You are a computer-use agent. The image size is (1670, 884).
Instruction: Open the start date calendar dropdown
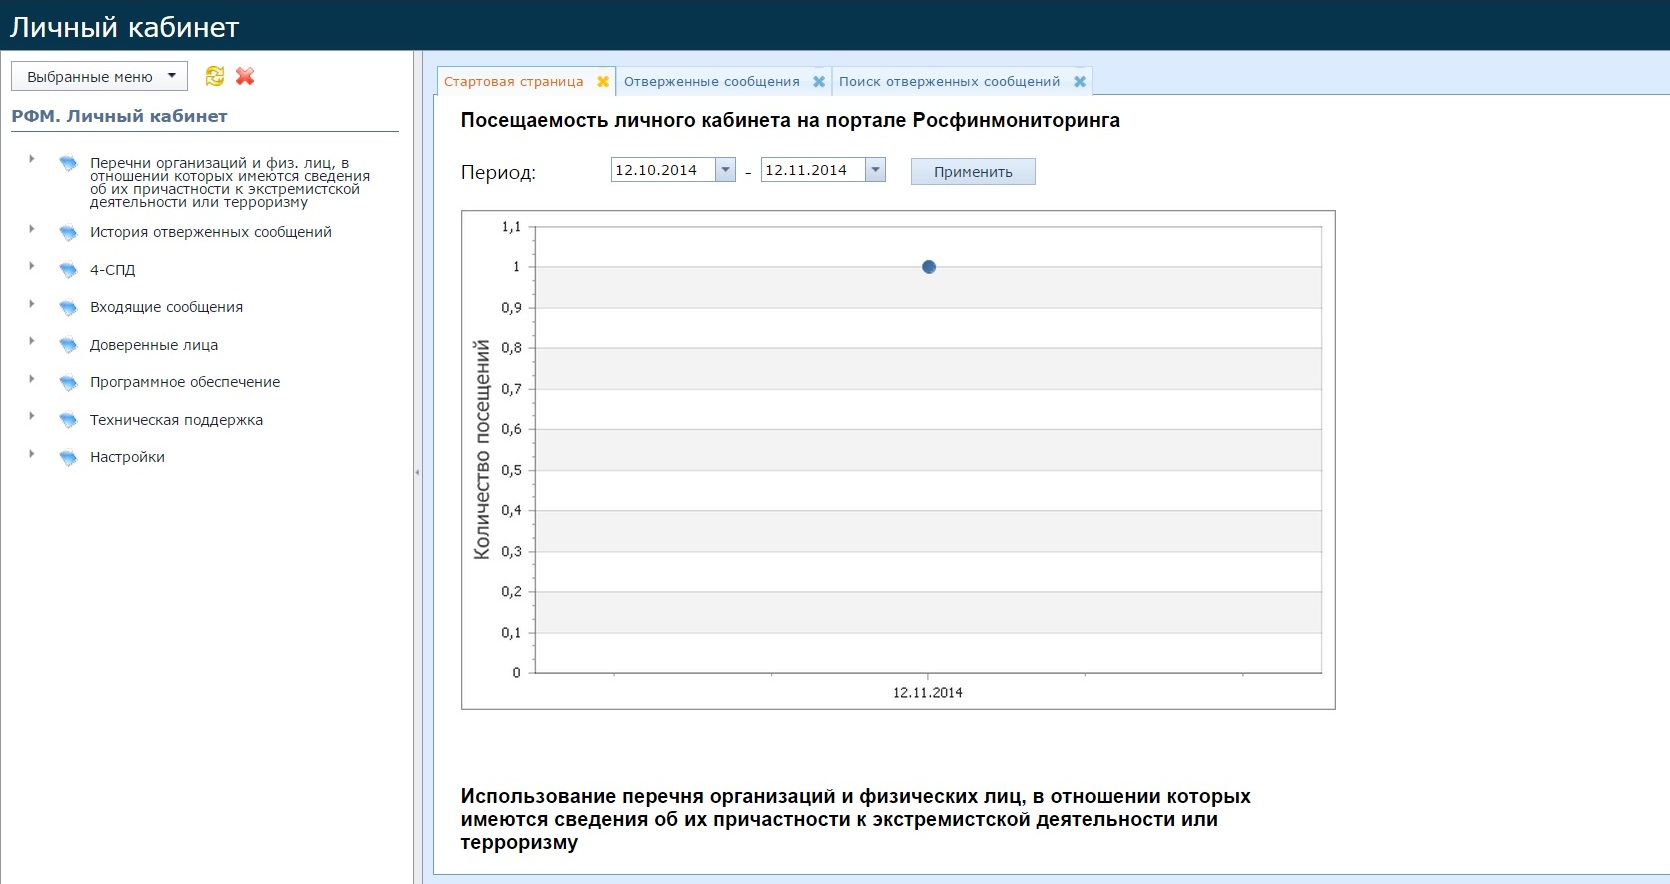[x=726, y=170]
